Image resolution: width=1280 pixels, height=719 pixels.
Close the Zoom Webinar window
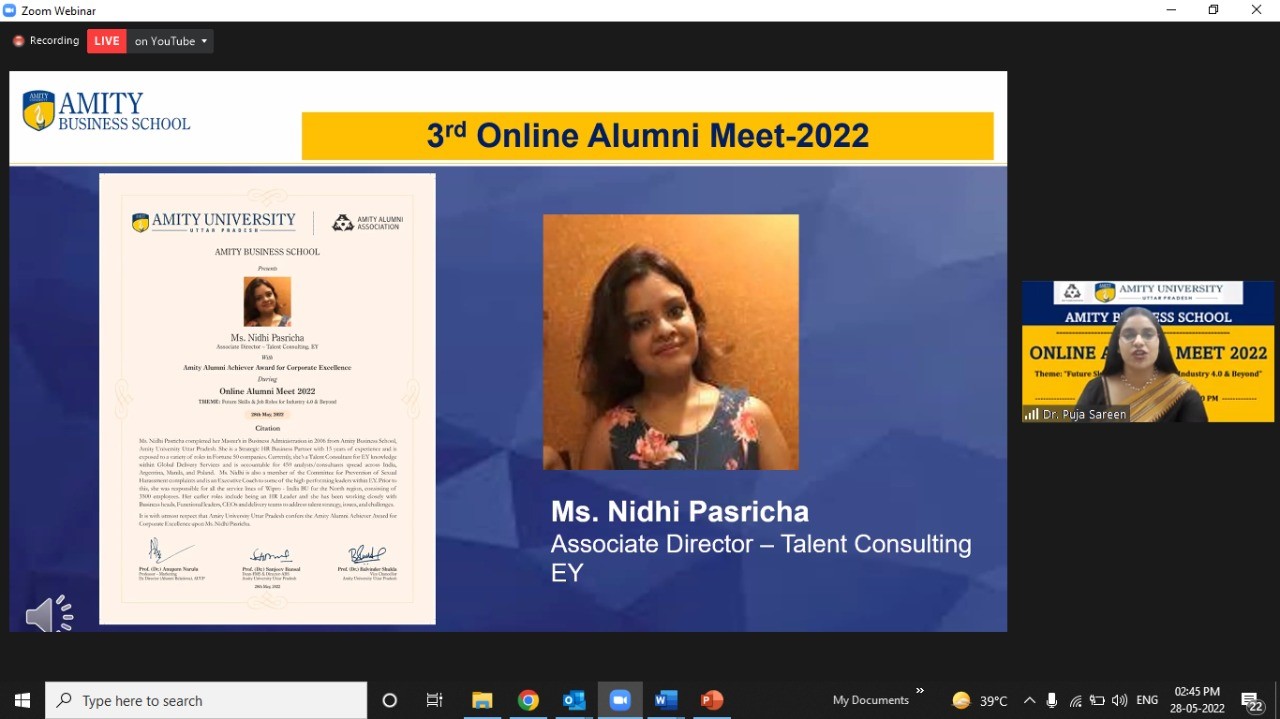(1257, 10)
